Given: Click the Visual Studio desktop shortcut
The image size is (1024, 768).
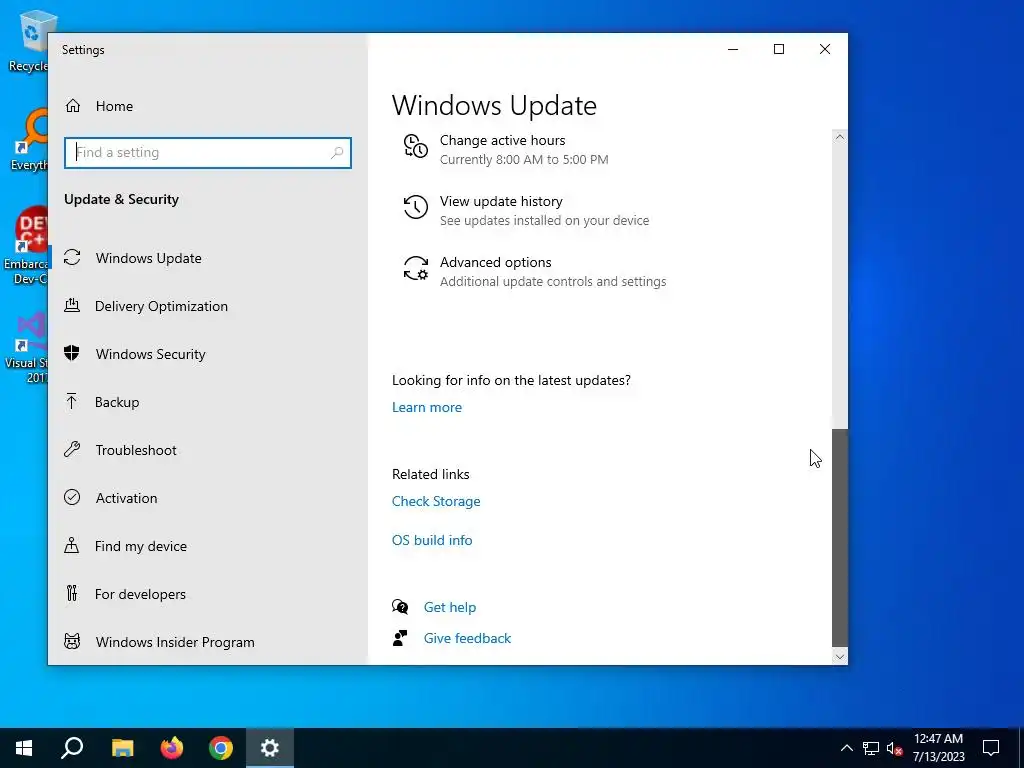Looking at the screenshot, I should [27, 348].
